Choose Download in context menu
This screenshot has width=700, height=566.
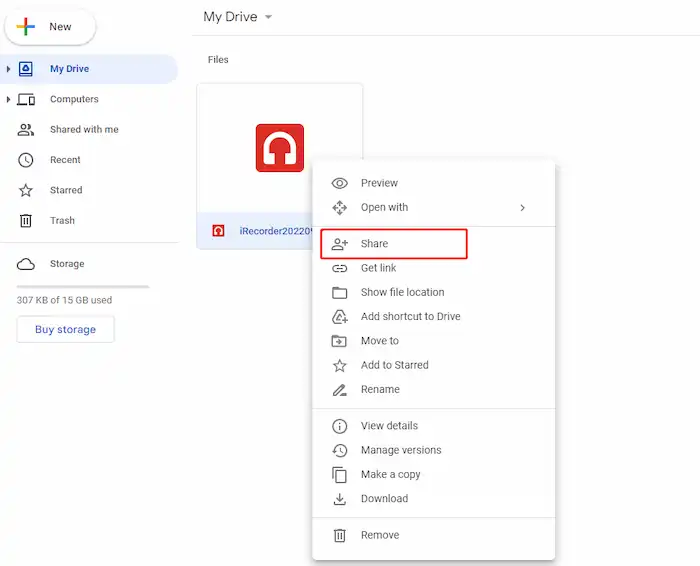(384, 499)
